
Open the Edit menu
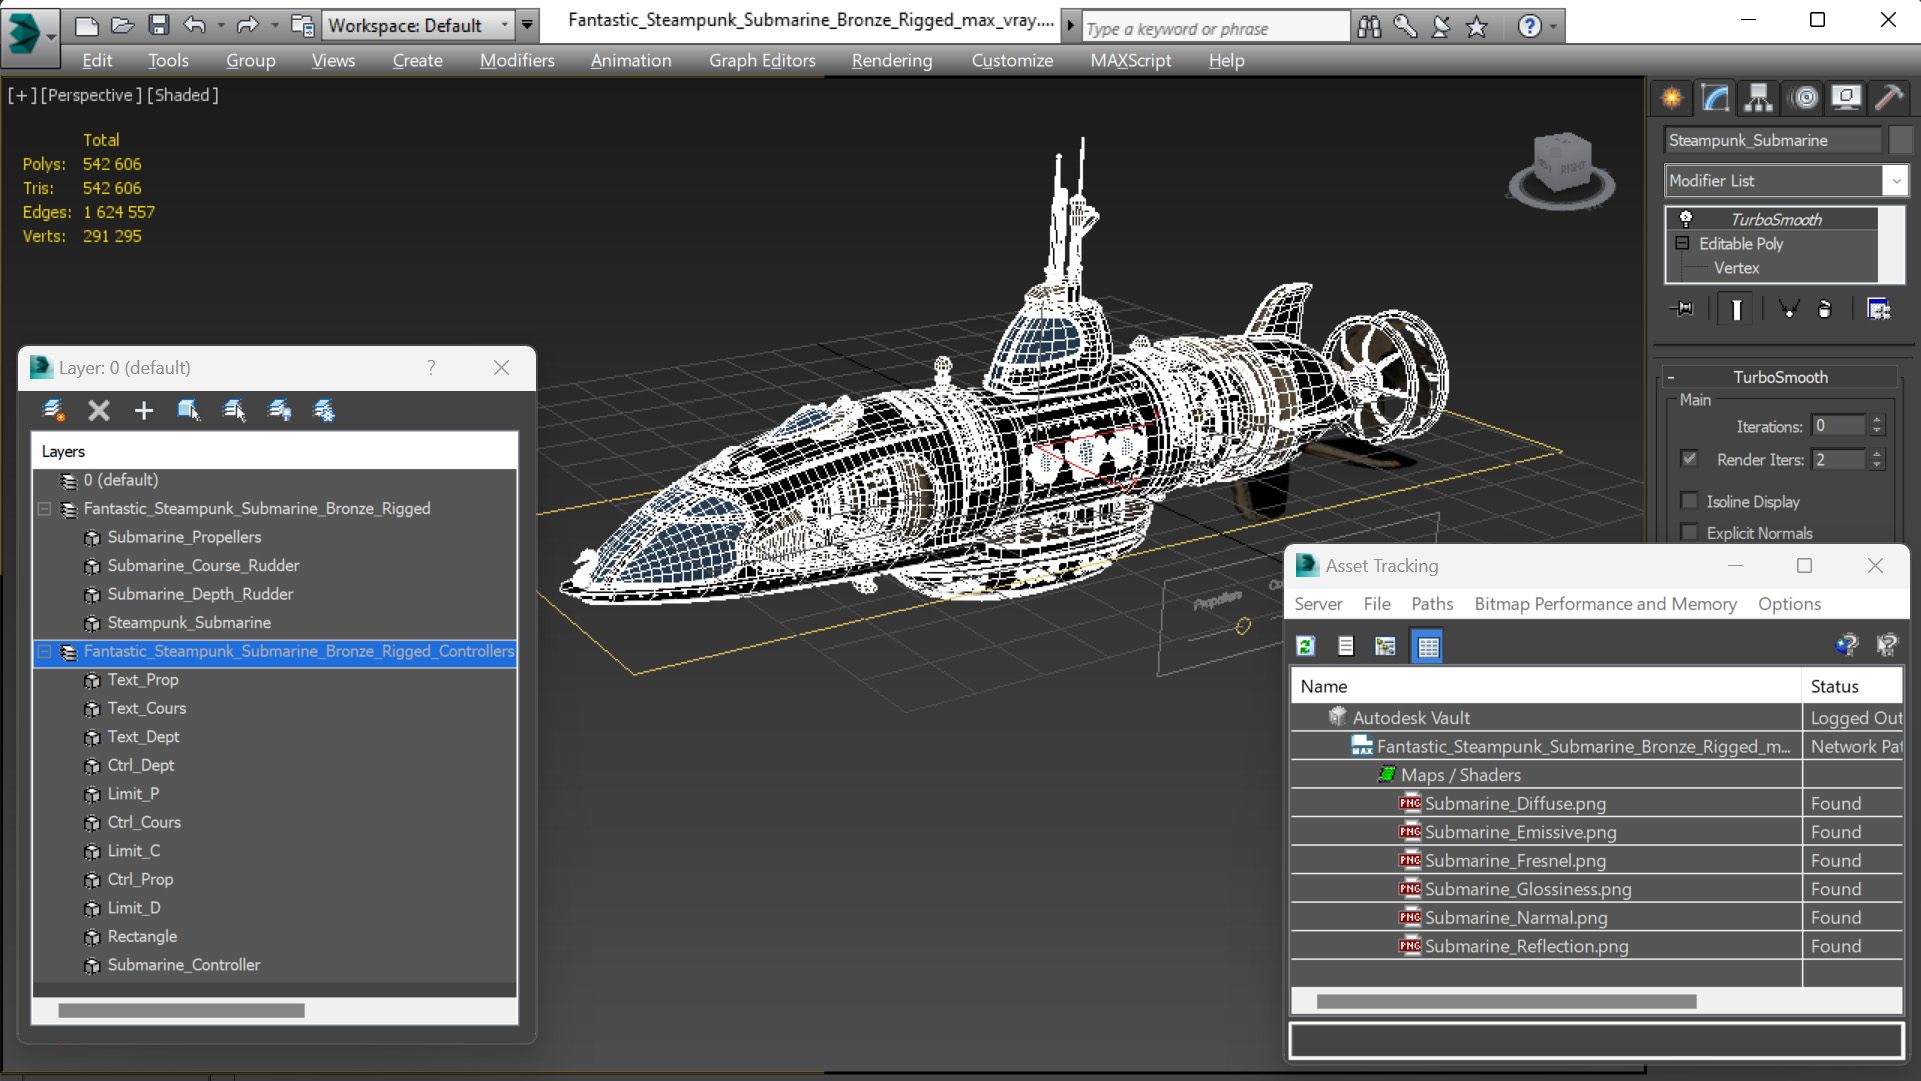97,60
